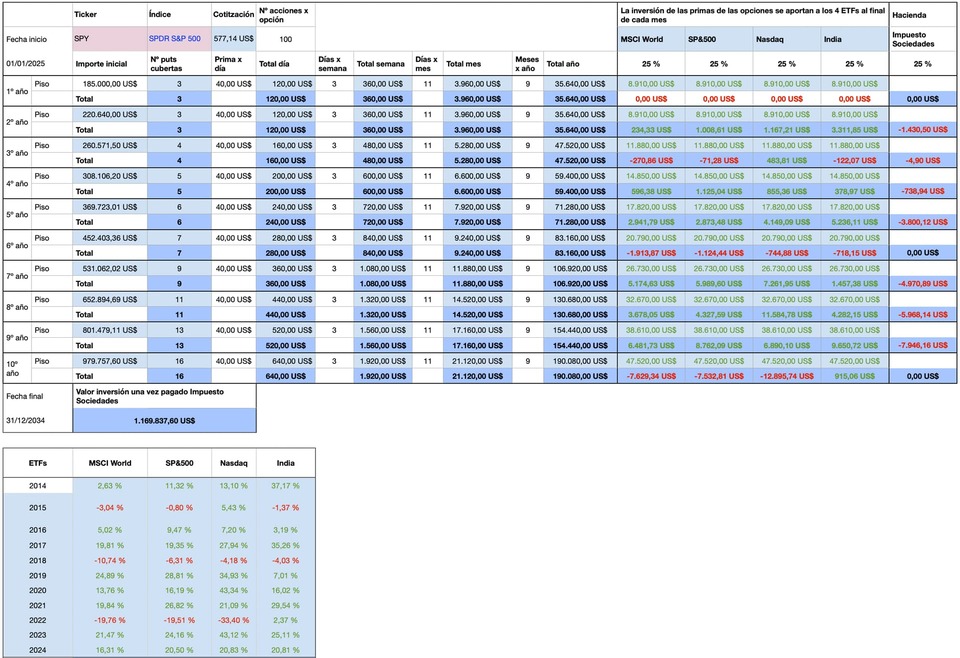Viewport: 960px width, 658px height.
Task: Click the 855,36 US$ Nasdaq result
Action: [787, 191]
